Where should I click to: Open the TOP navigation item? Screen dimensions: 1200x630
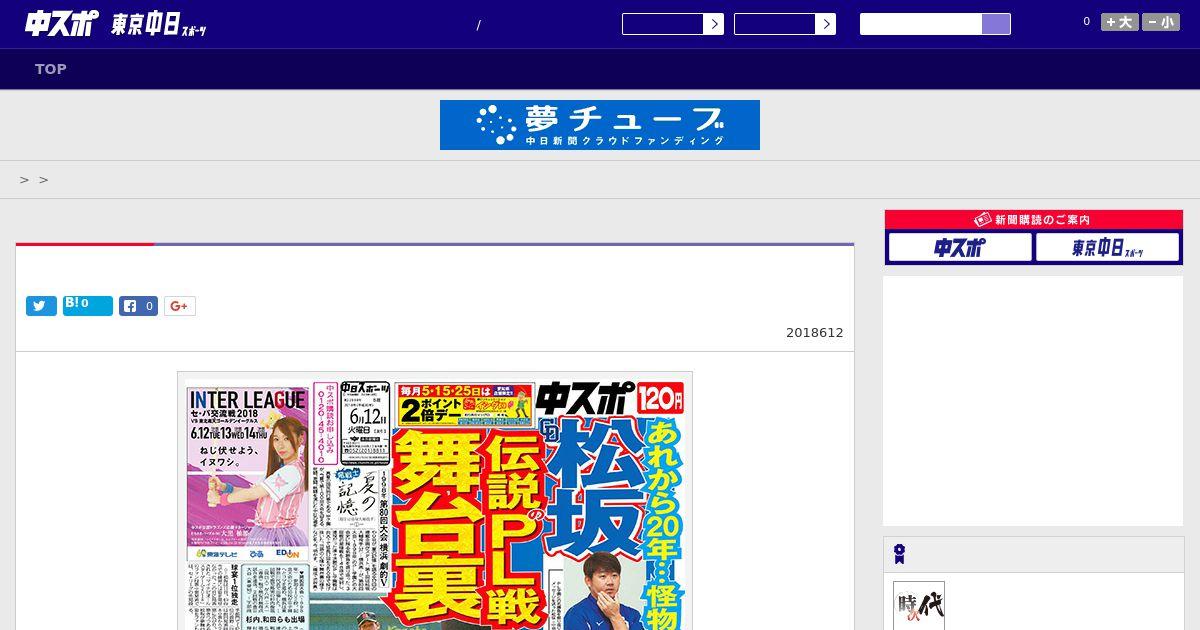(x=51, y=69)
